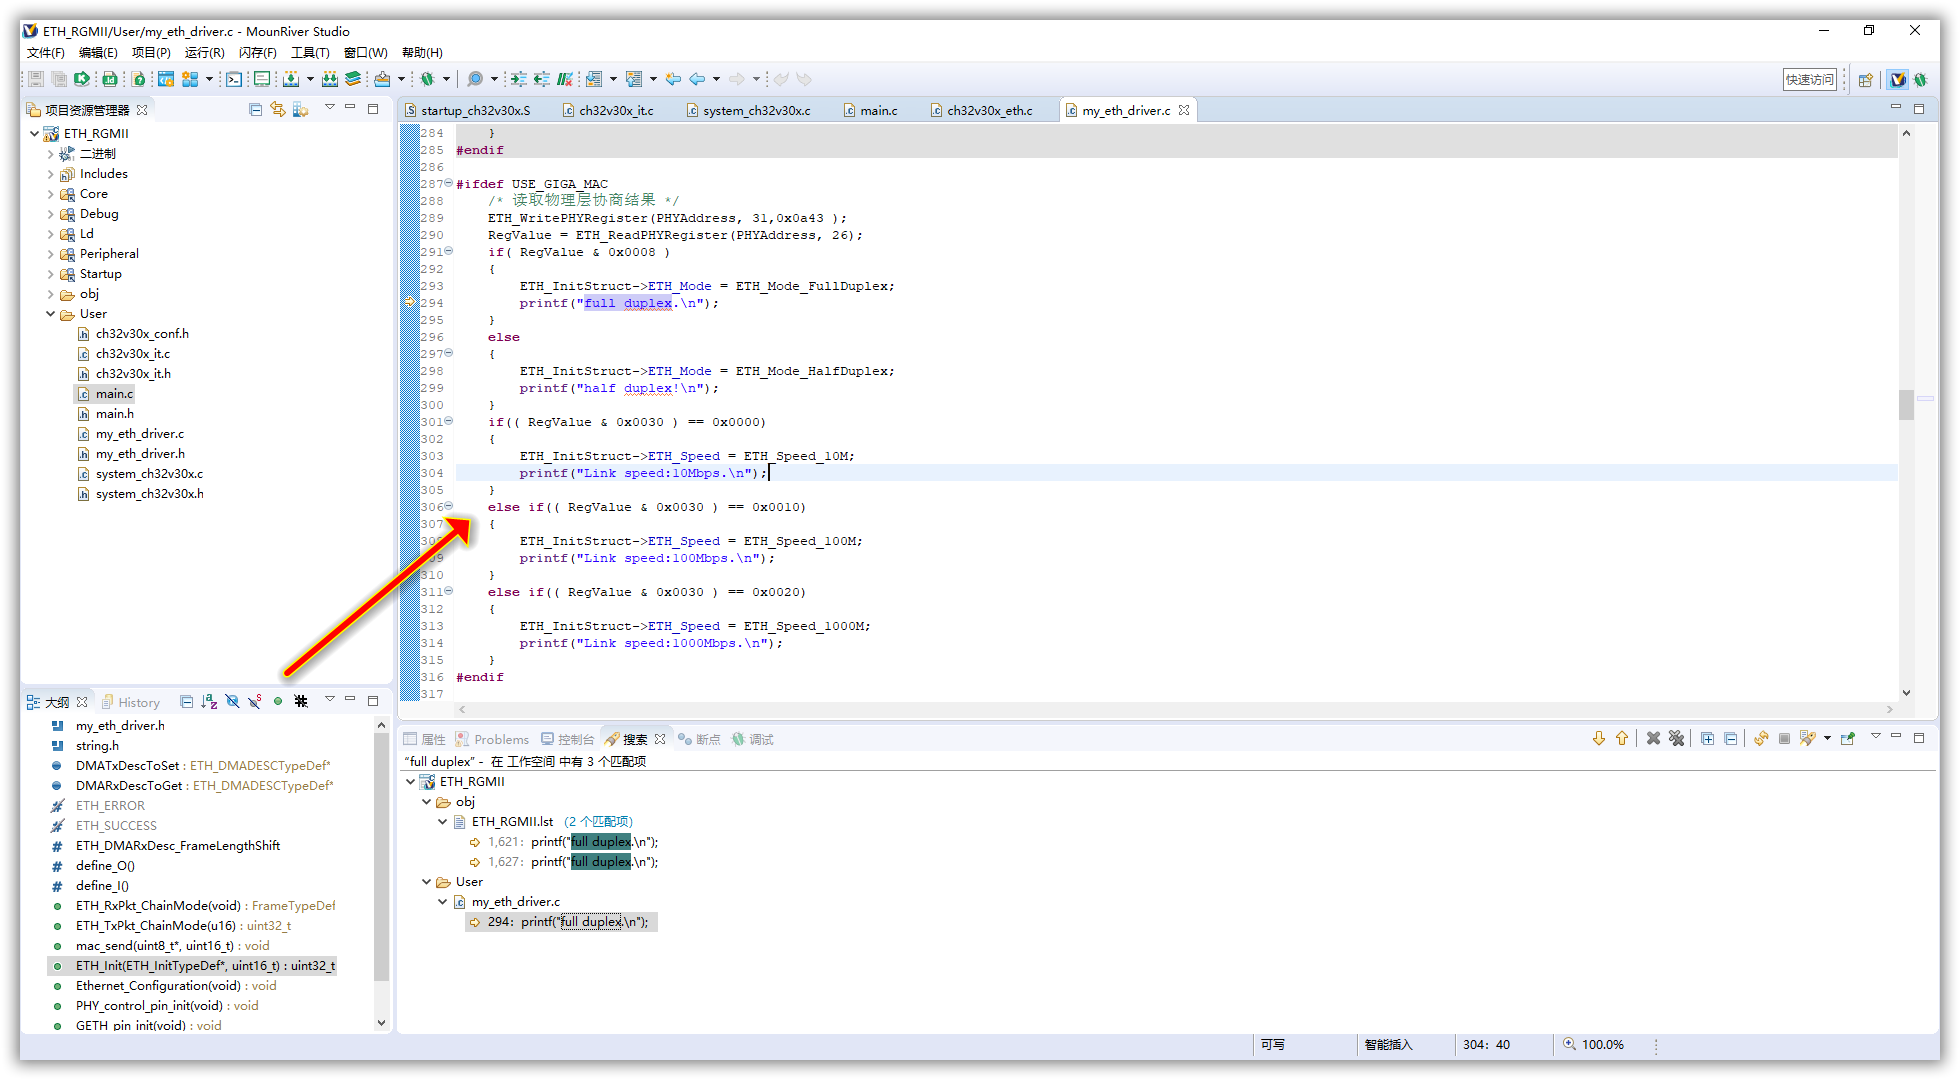Click the editor vertical scrollbar thumb
1960x1080 pixels.
(1906, 405)
